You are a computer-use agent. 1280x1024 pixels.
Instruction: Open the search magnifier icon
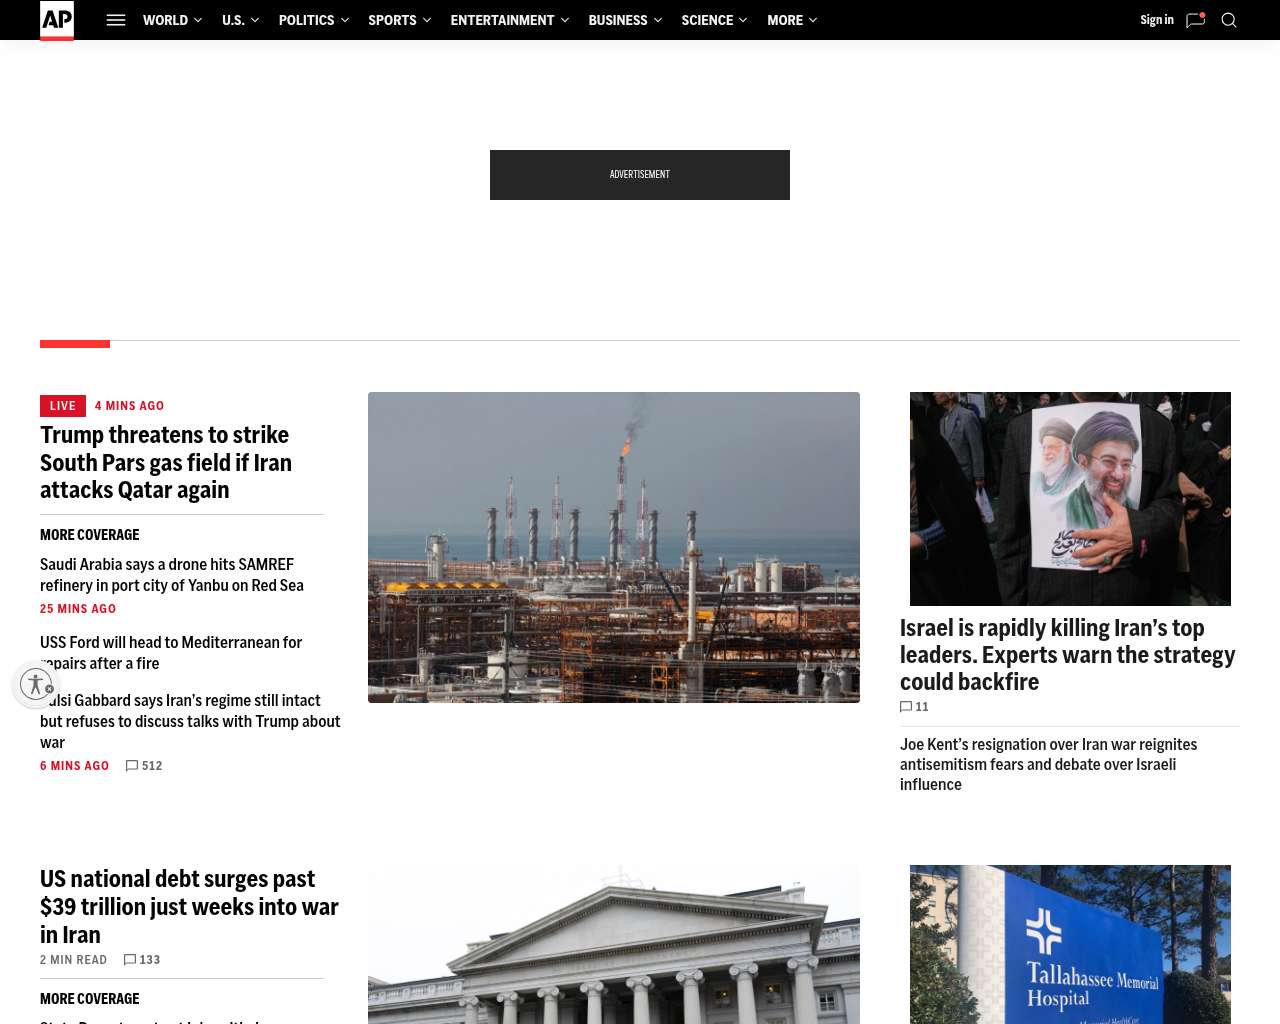click(x=1229, y=20)
